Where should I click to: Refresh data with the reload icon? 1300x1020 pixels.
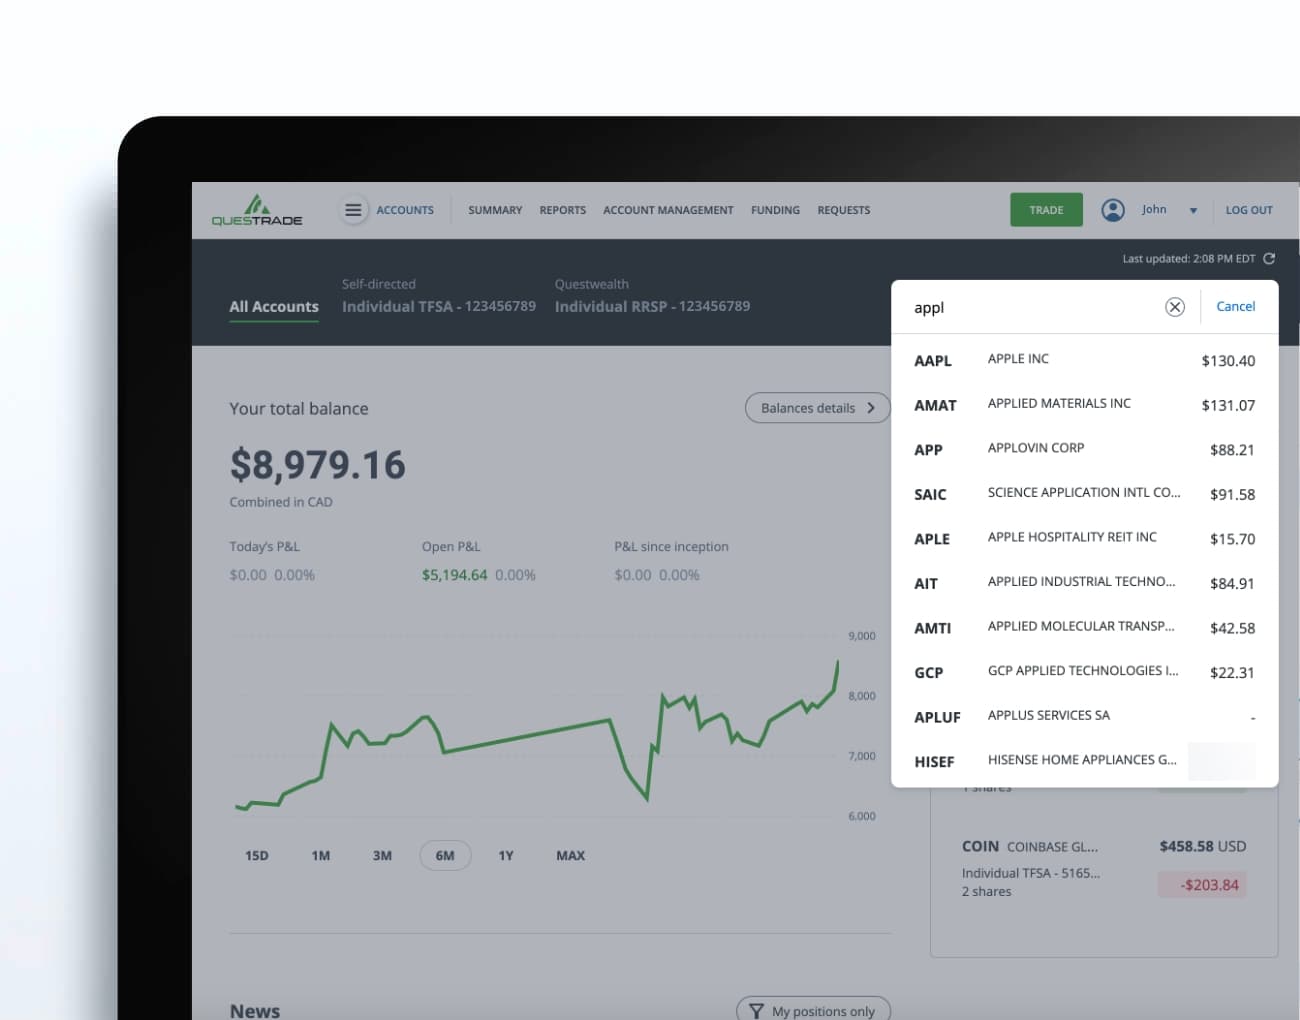point(1269,258)
